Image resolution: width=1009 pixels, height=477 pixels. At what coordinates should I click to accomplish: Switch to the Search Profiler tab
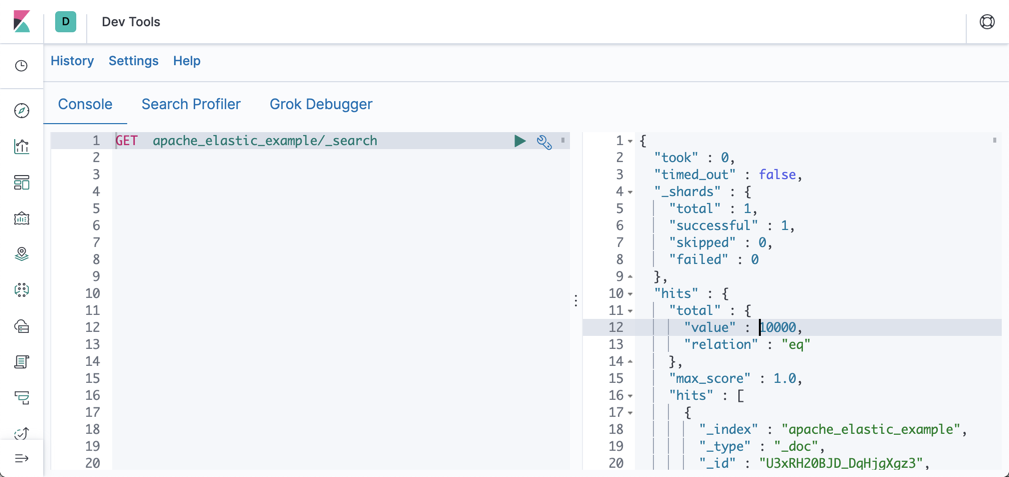[x=191, y=104]
